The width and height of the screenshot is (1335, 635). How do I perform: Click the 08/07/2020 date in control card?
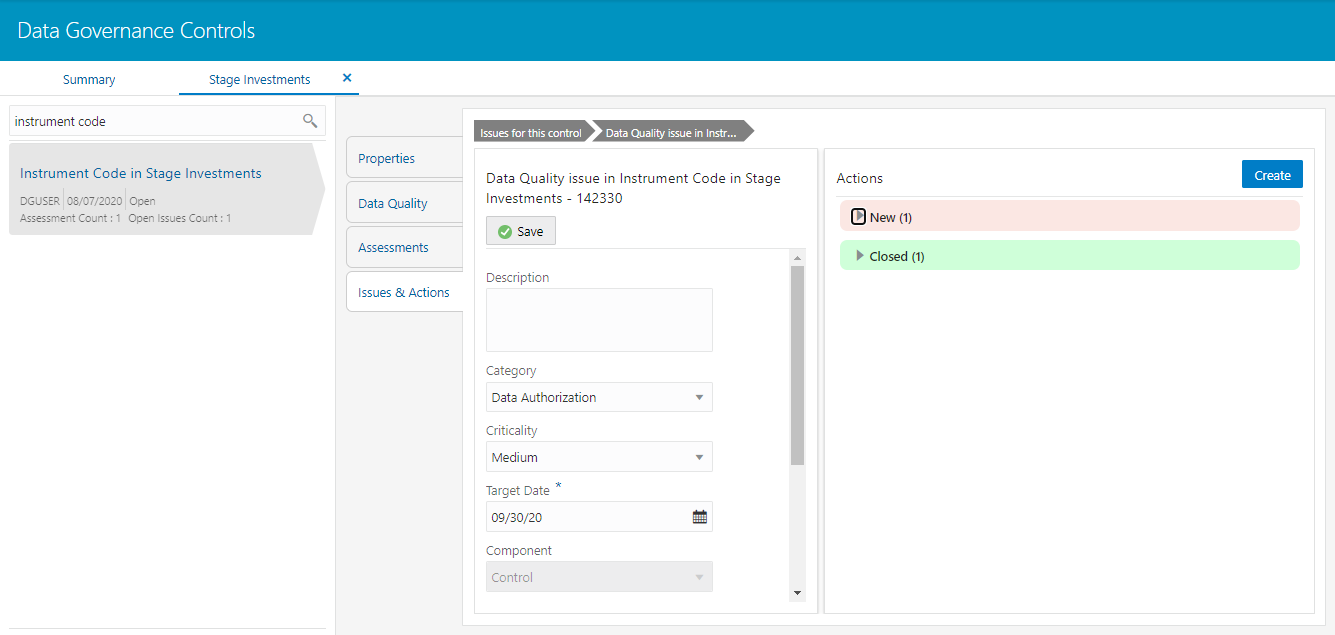pos(95,201)
